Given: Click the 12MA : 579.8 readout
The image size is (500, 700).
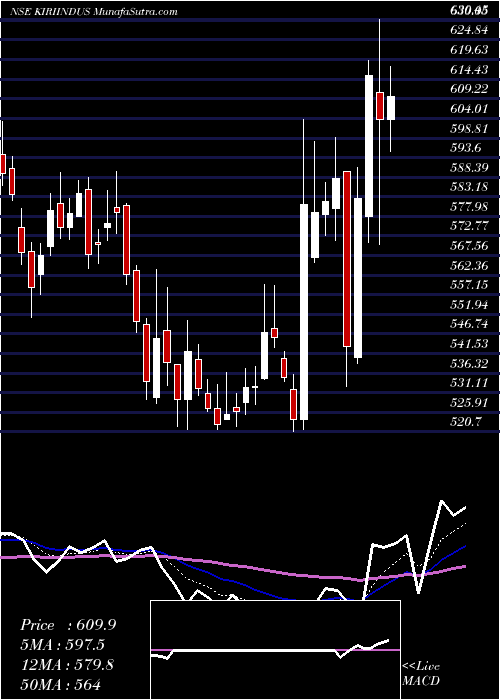Looking at the screenshot, I should pos(67,664).
